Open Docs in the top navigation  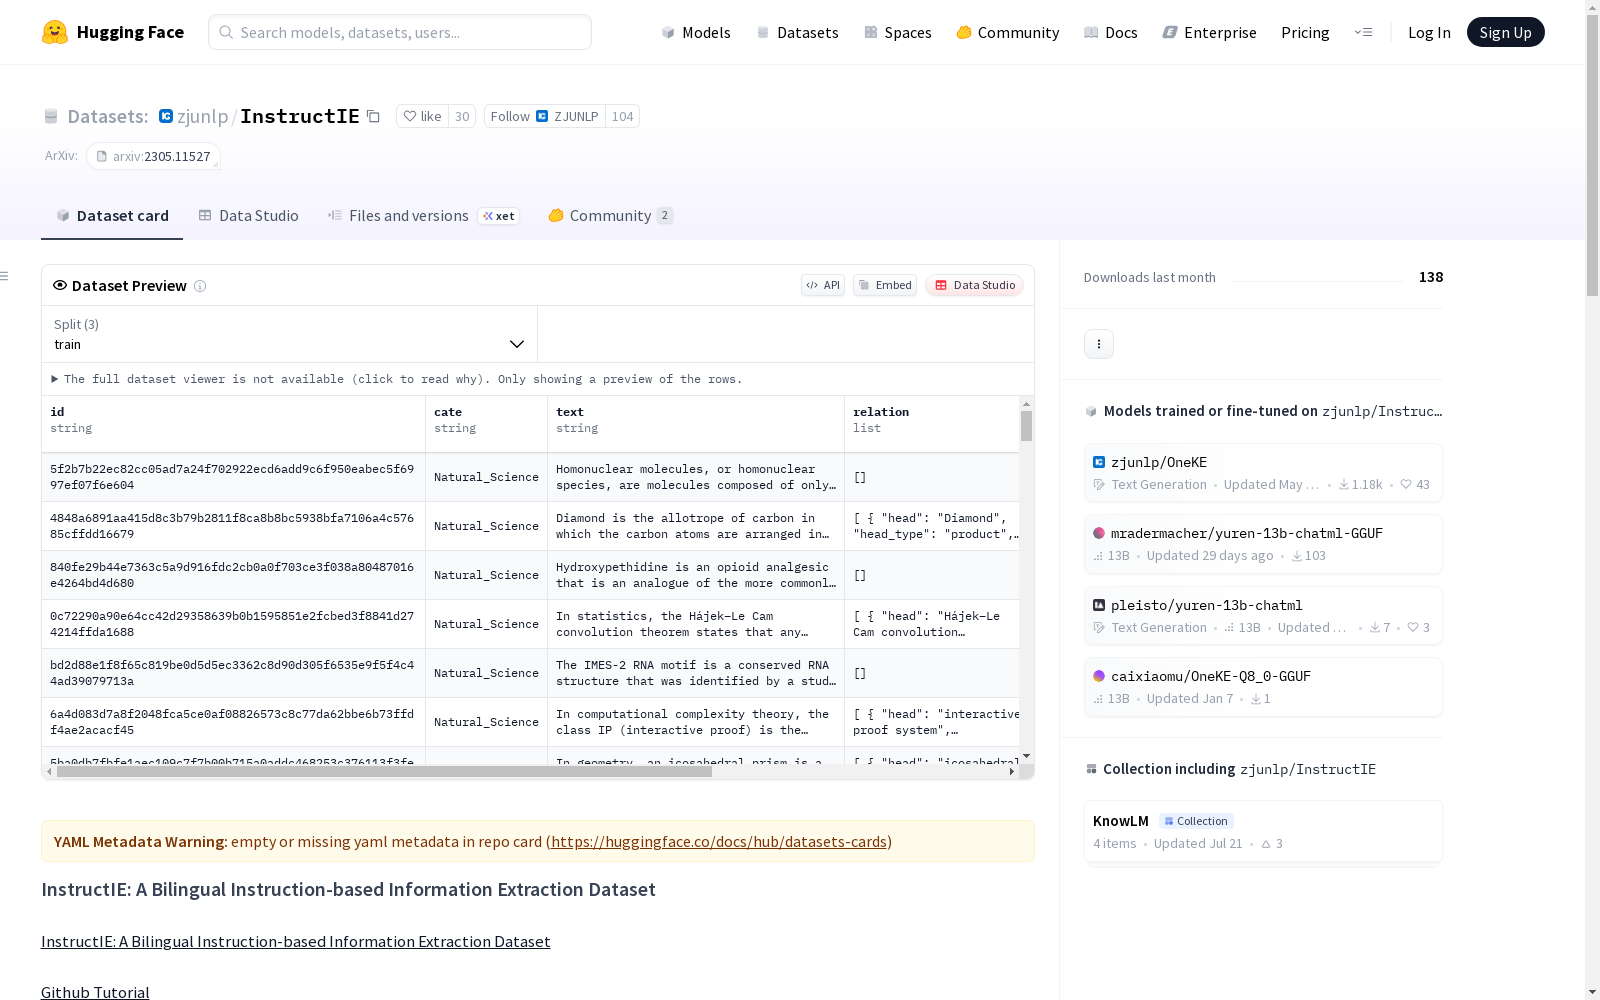point(1111,32)
